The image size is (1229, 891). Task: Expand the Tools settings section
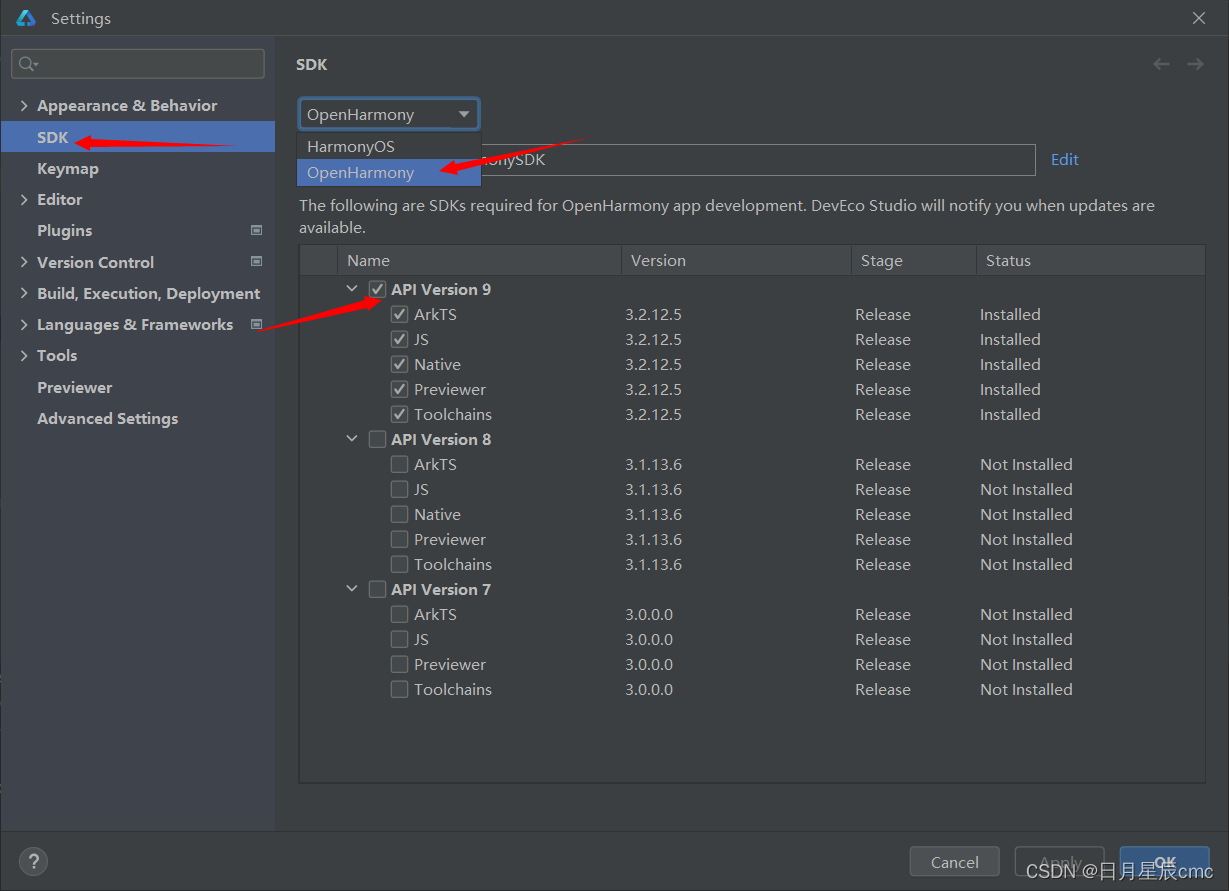(24, 355)
